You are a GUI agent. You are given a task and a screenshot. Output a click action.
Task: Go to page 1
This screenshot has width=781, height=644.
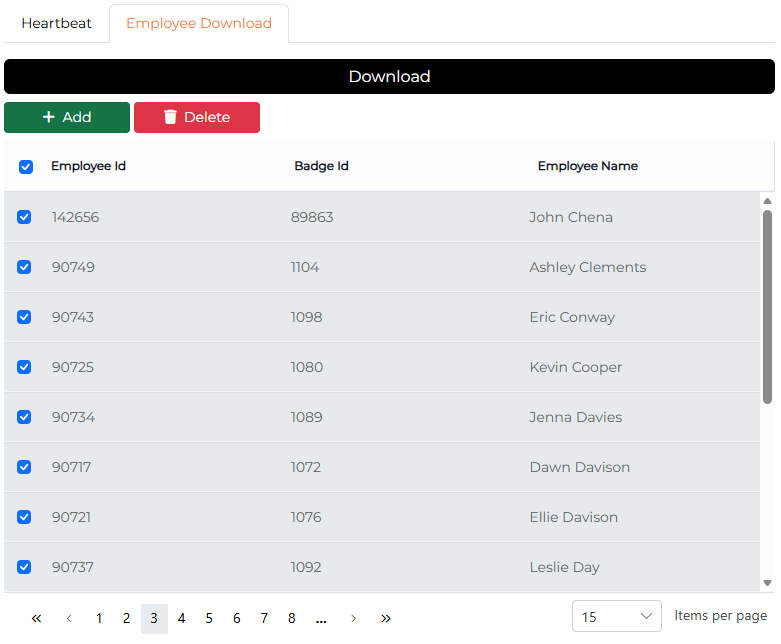click(99, 619)
